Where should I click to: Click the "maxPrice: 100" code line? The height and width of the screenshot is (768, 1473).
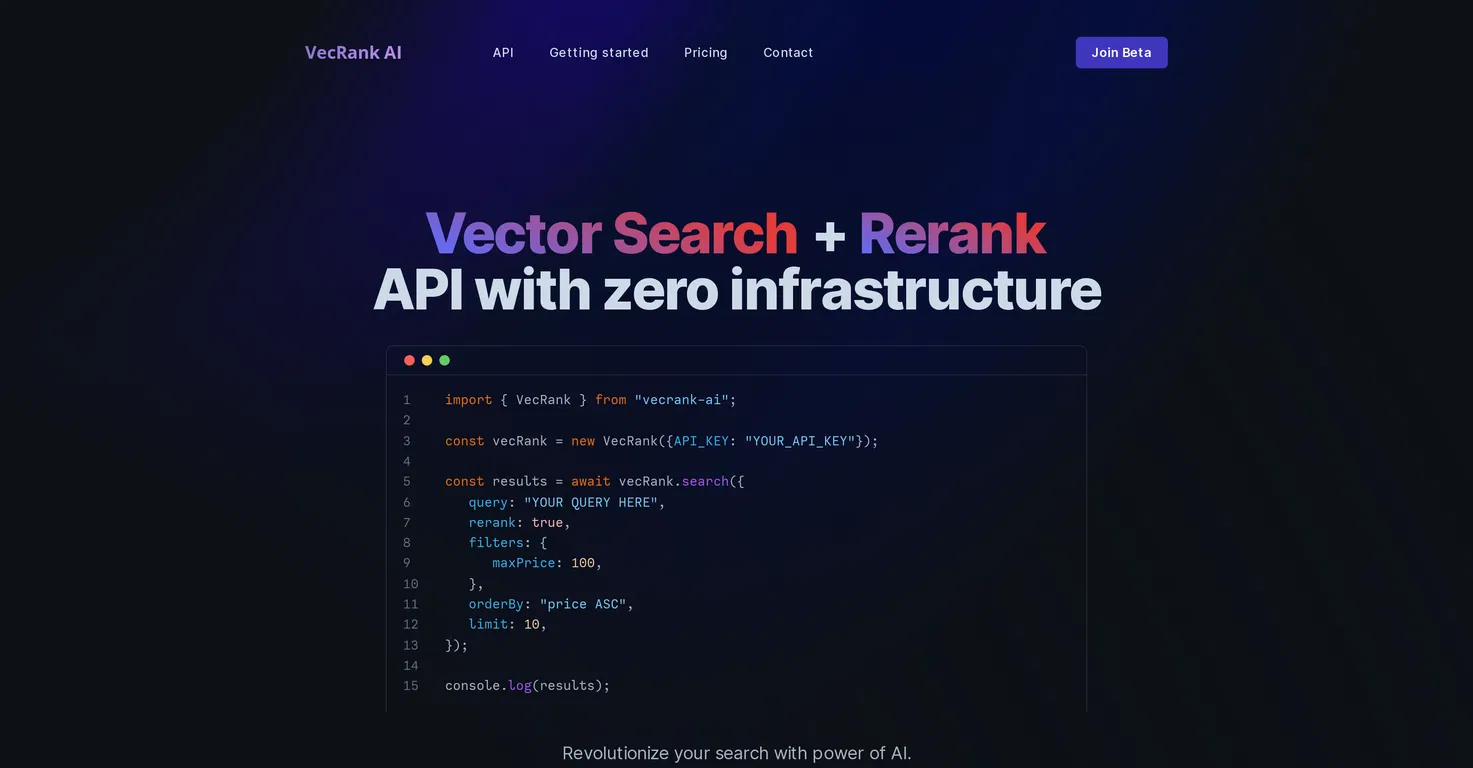(x=547, y=563)
